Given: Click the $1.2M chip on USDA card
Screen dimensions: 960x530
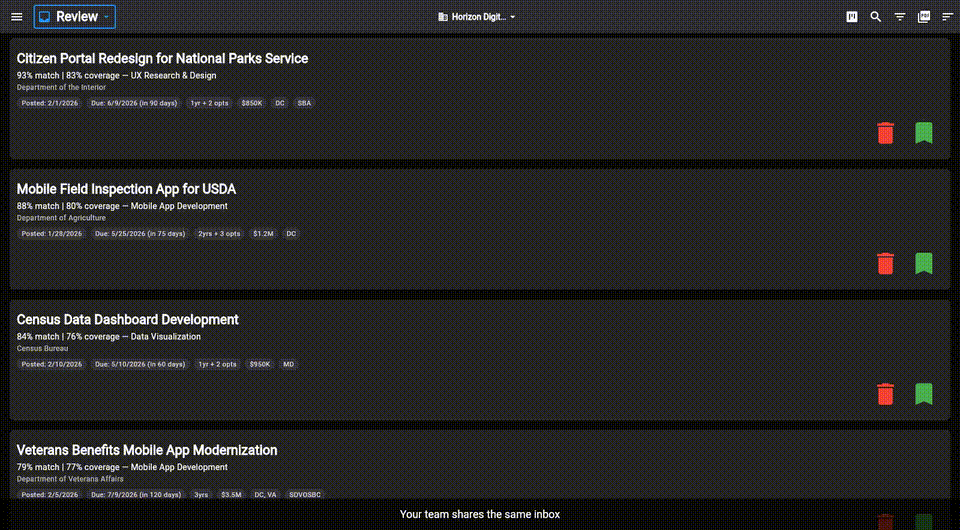Looking at the screenshot, I should click(x=263, y=234).
